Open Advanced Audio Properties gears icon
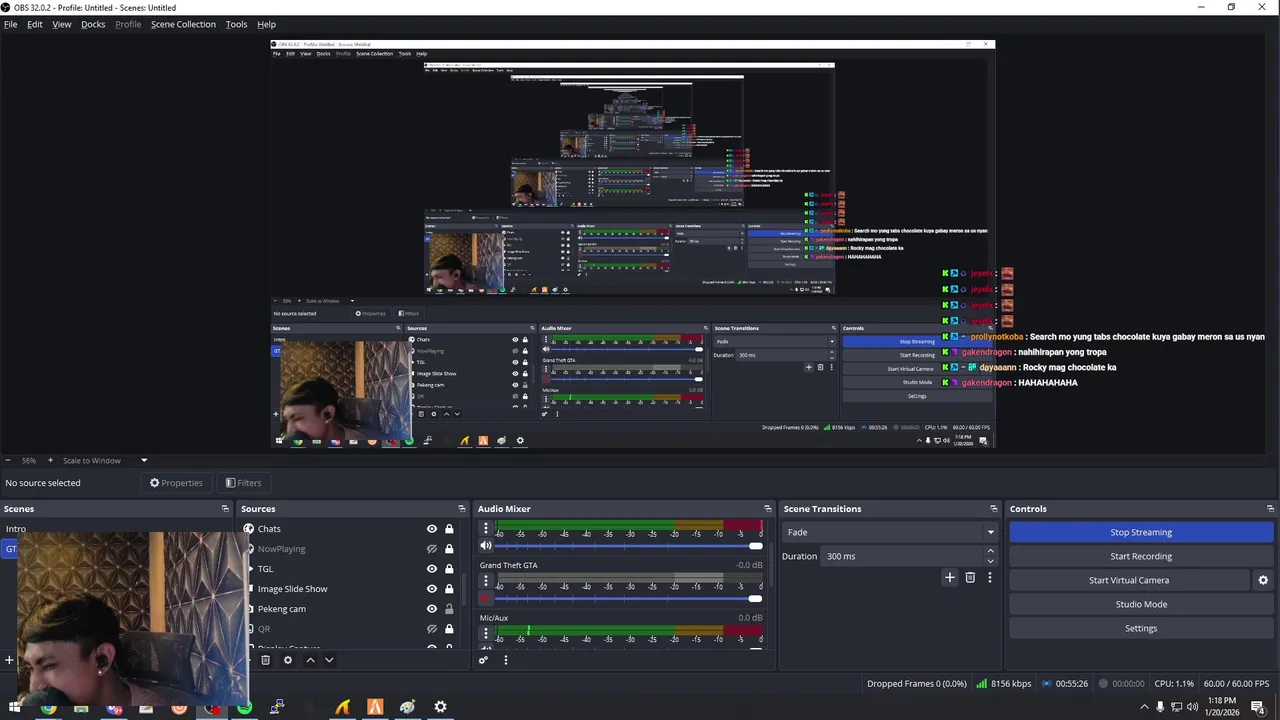1280x720 pixels. point(484,660)
